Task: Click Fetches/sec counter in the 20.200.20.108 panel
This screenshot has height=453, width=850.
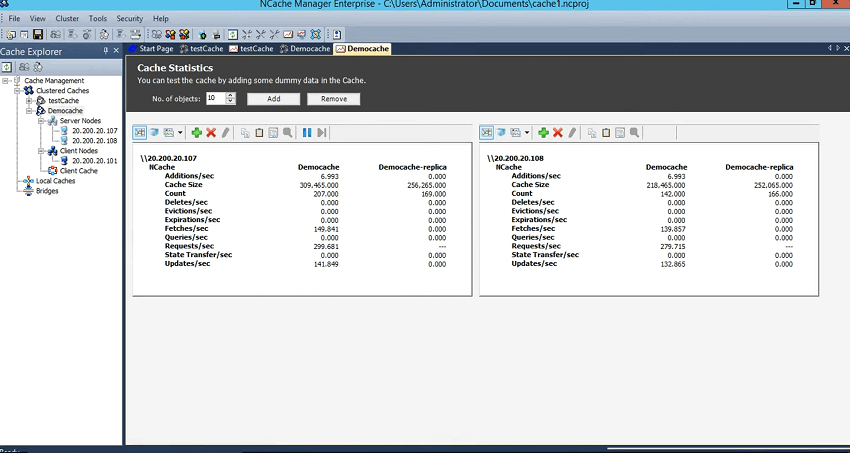Action: pyautogui.click(x=533, y=229)
